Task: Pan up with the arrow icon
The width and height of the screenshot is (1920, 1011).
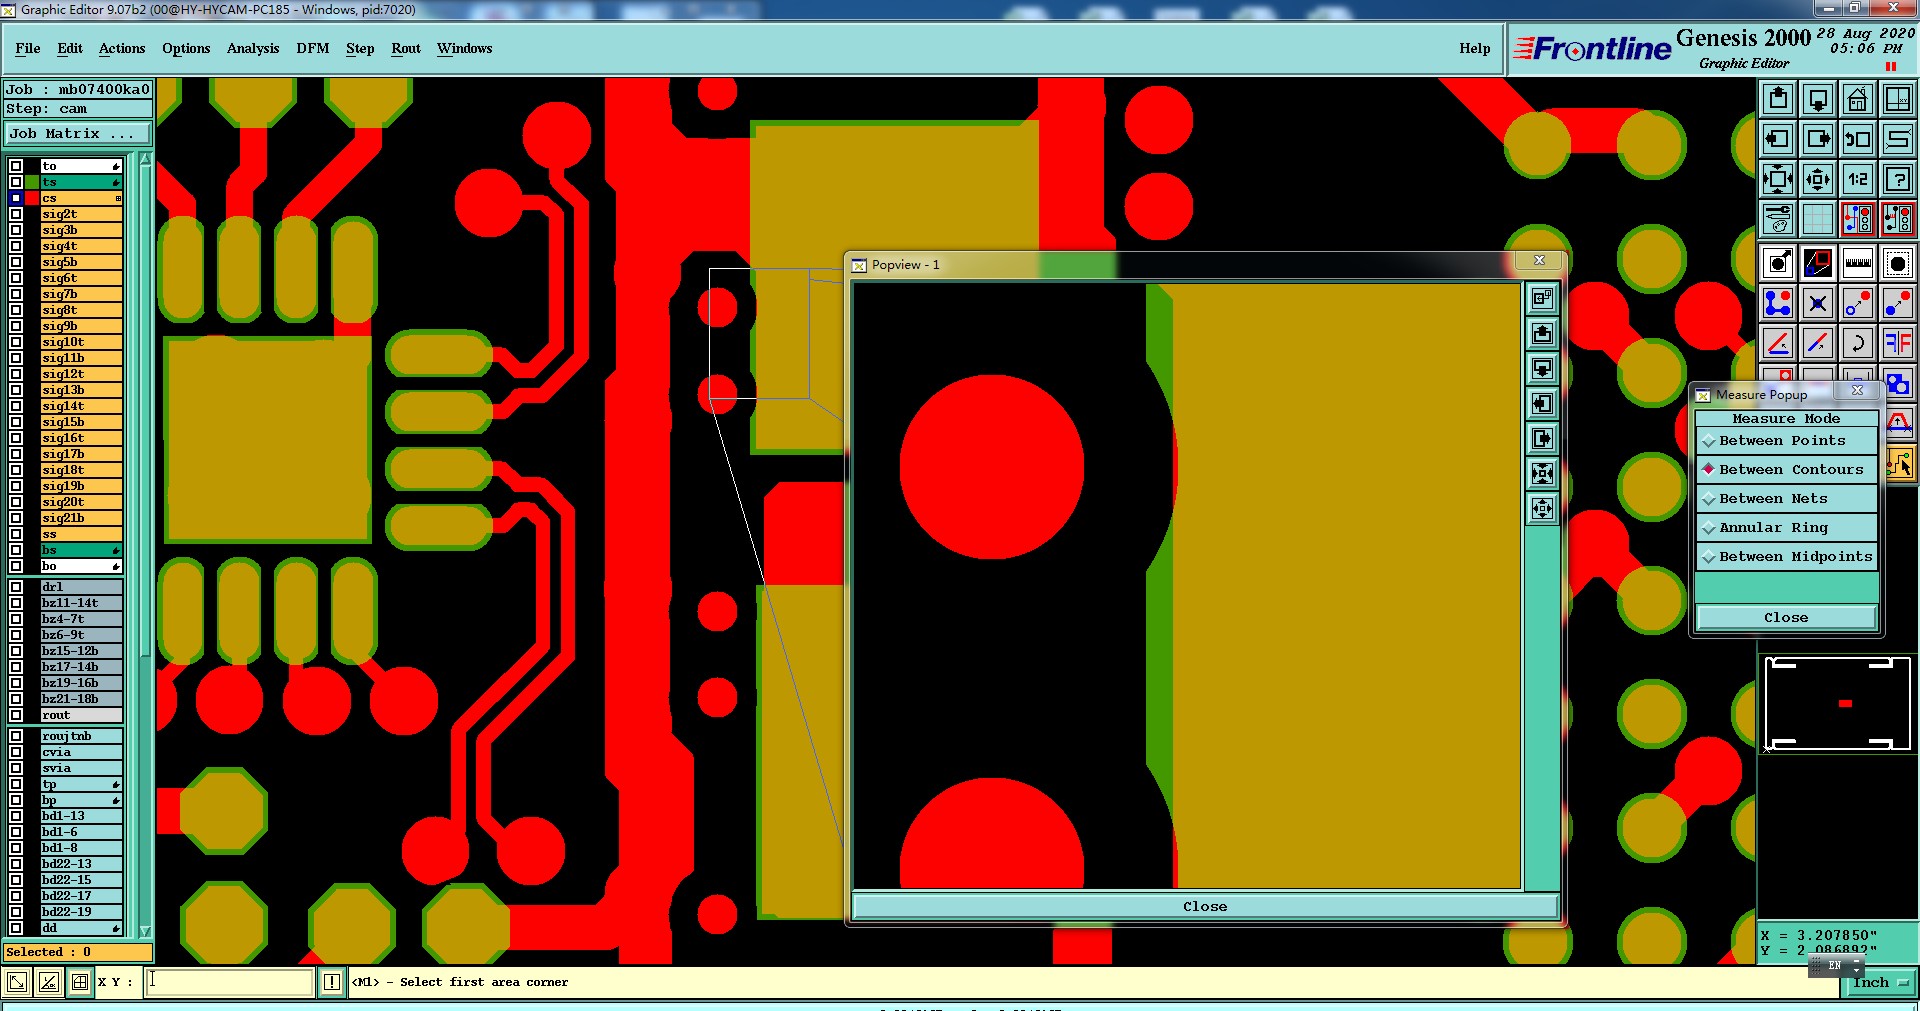Action: pyautogui.click(x=1778, y=99)
